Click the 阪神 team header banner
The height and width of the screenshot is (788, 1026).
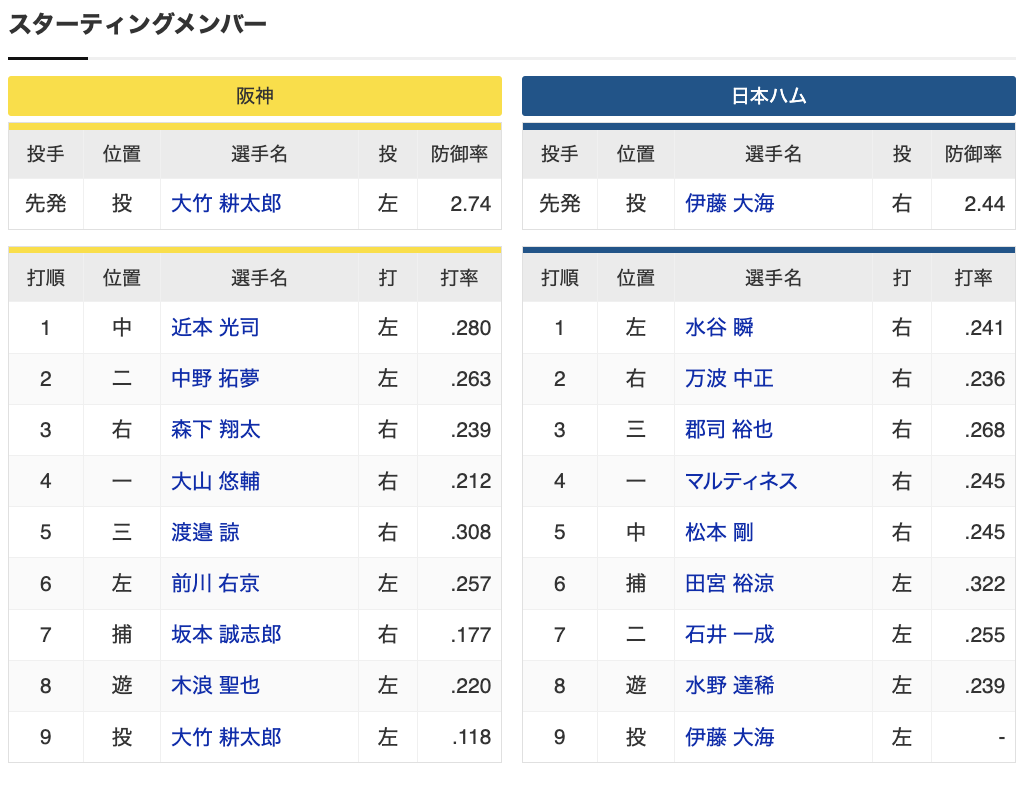254,96
